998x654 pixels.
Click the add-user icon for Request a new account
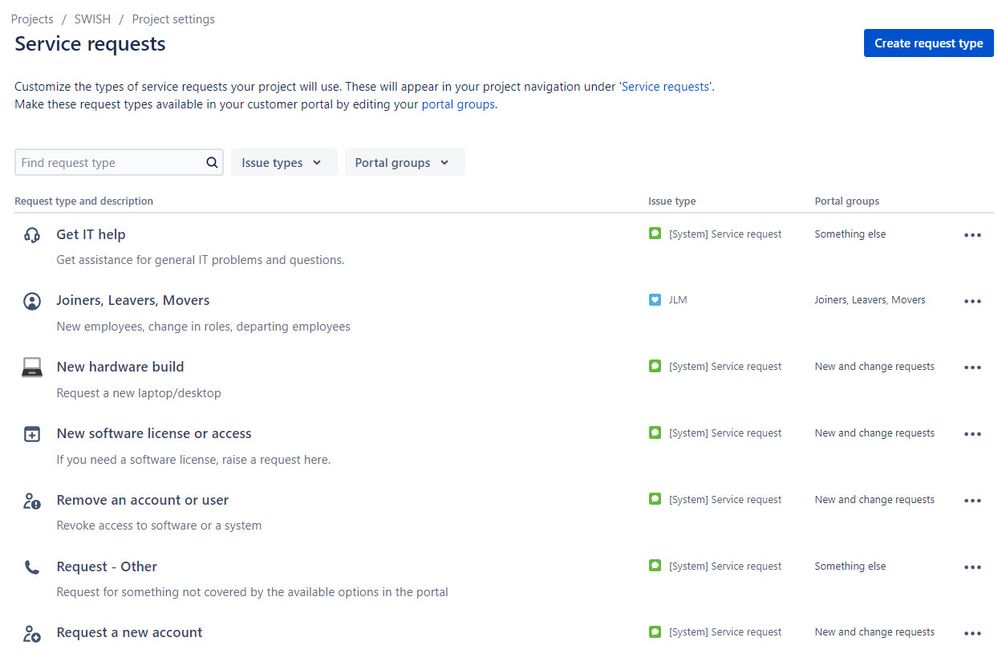tap(32, 633)
